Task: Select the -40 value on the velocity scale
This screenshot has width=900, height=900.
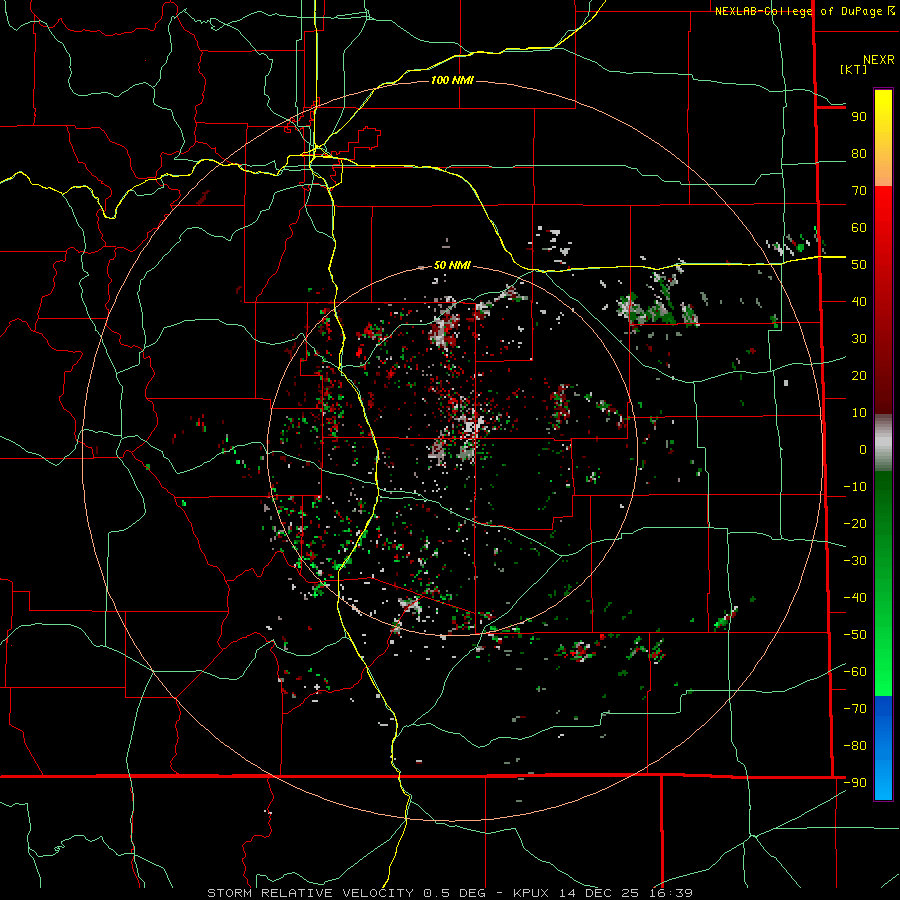Action: (855, 598)
